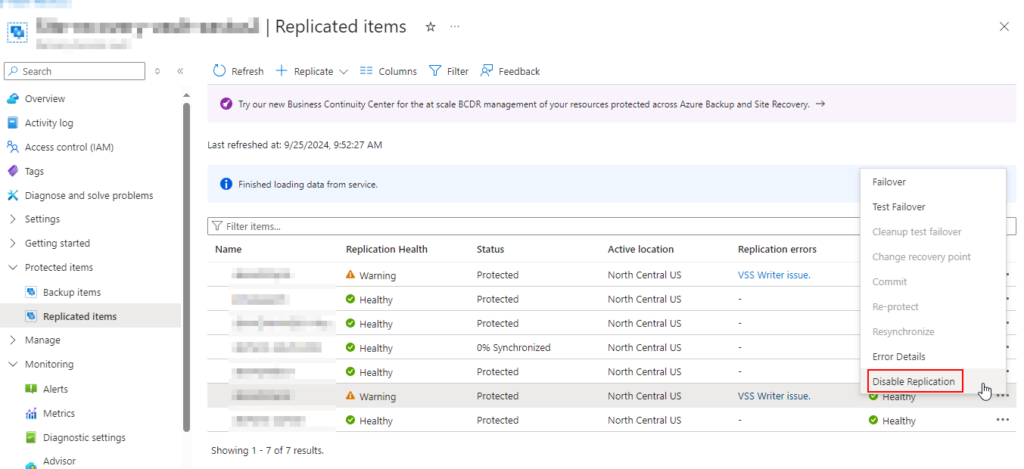Open VSS Writer issue link in first row
Viewport: 1024px width, 469px height.
[x=773, y=275]
